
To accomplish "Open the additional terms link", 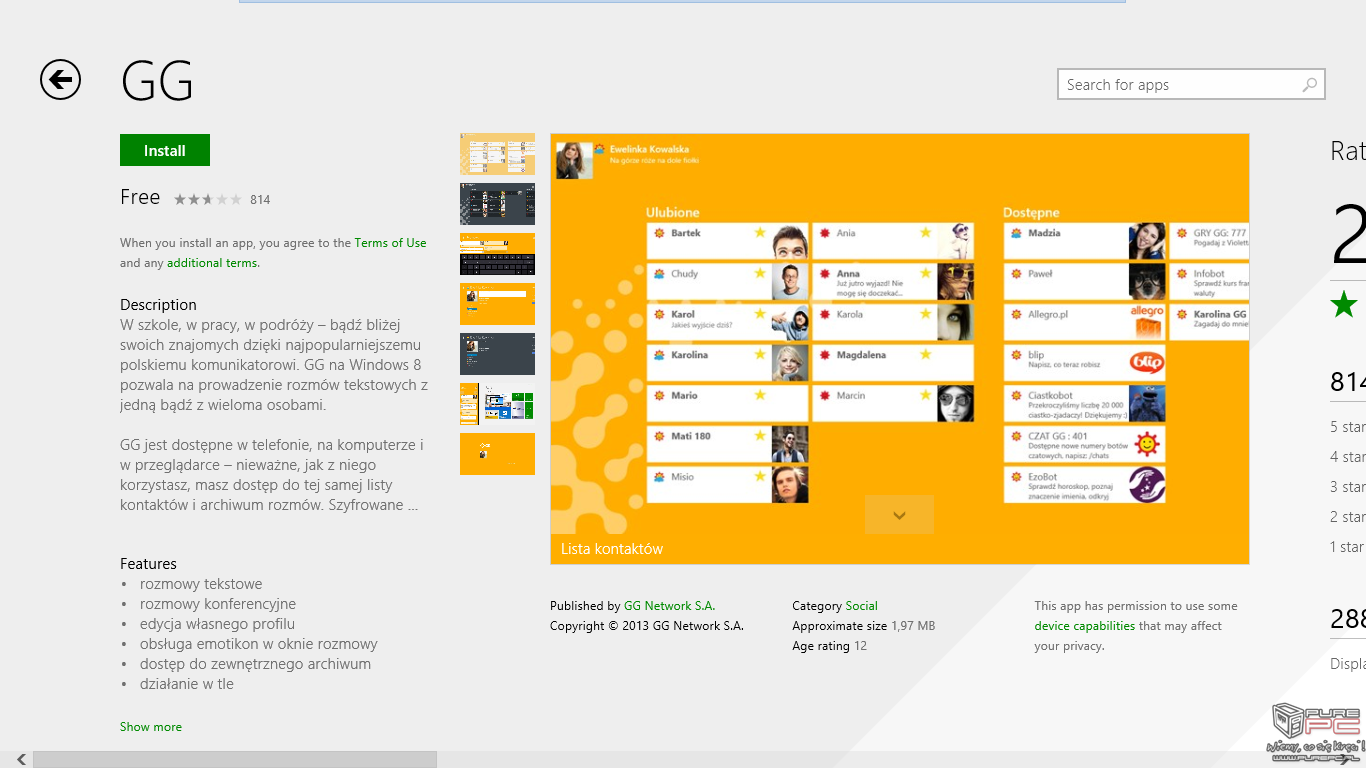I will [213, 263].
